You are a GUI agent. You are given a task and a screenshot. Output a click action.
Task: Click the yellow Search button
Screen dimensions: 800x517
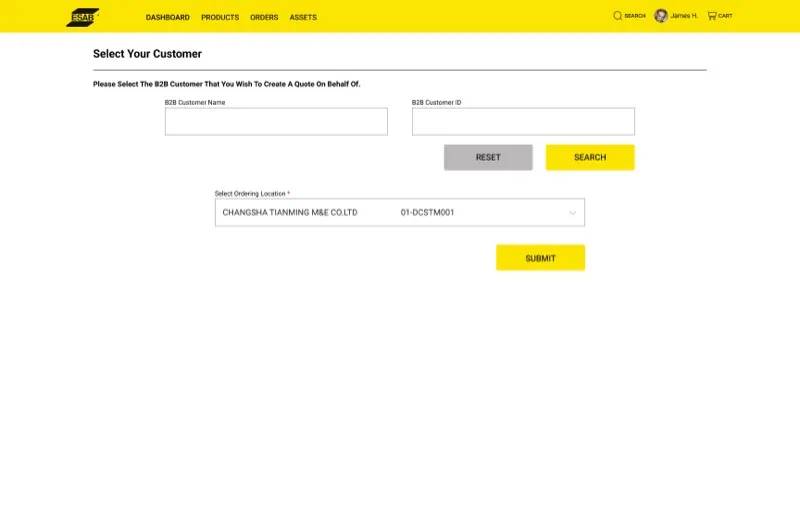590,157
